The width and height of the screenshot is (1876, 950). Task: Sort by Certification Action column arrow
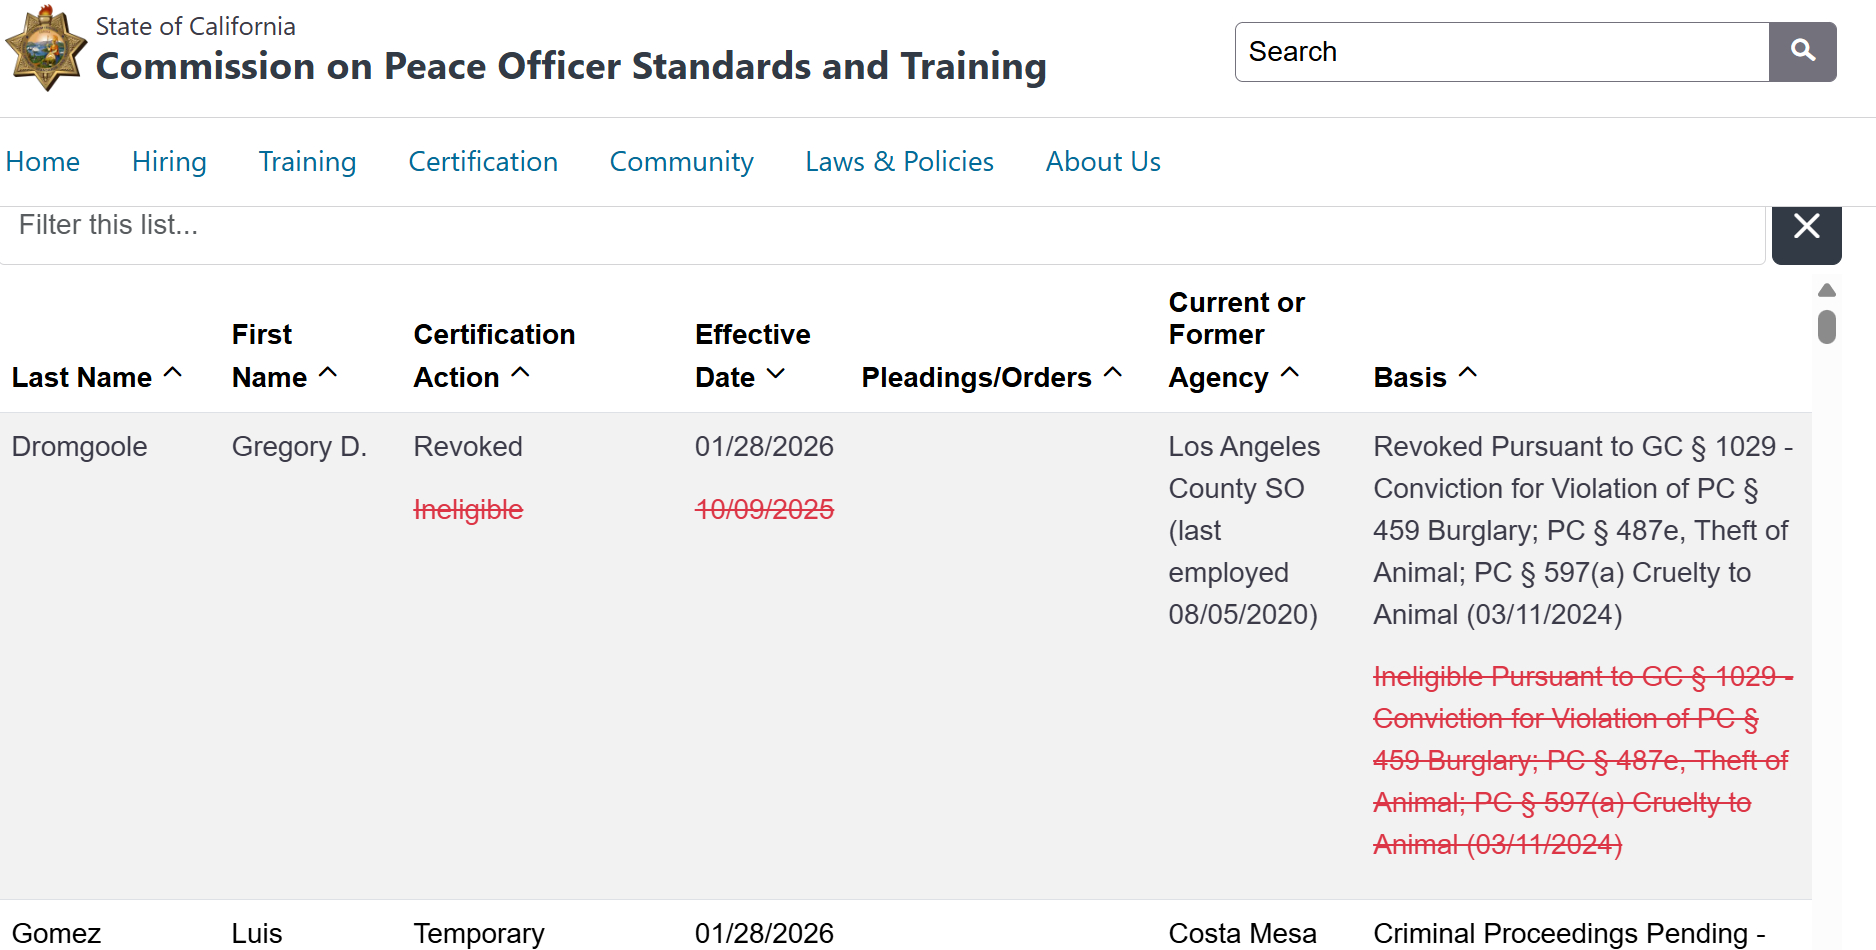click(520, 373)
